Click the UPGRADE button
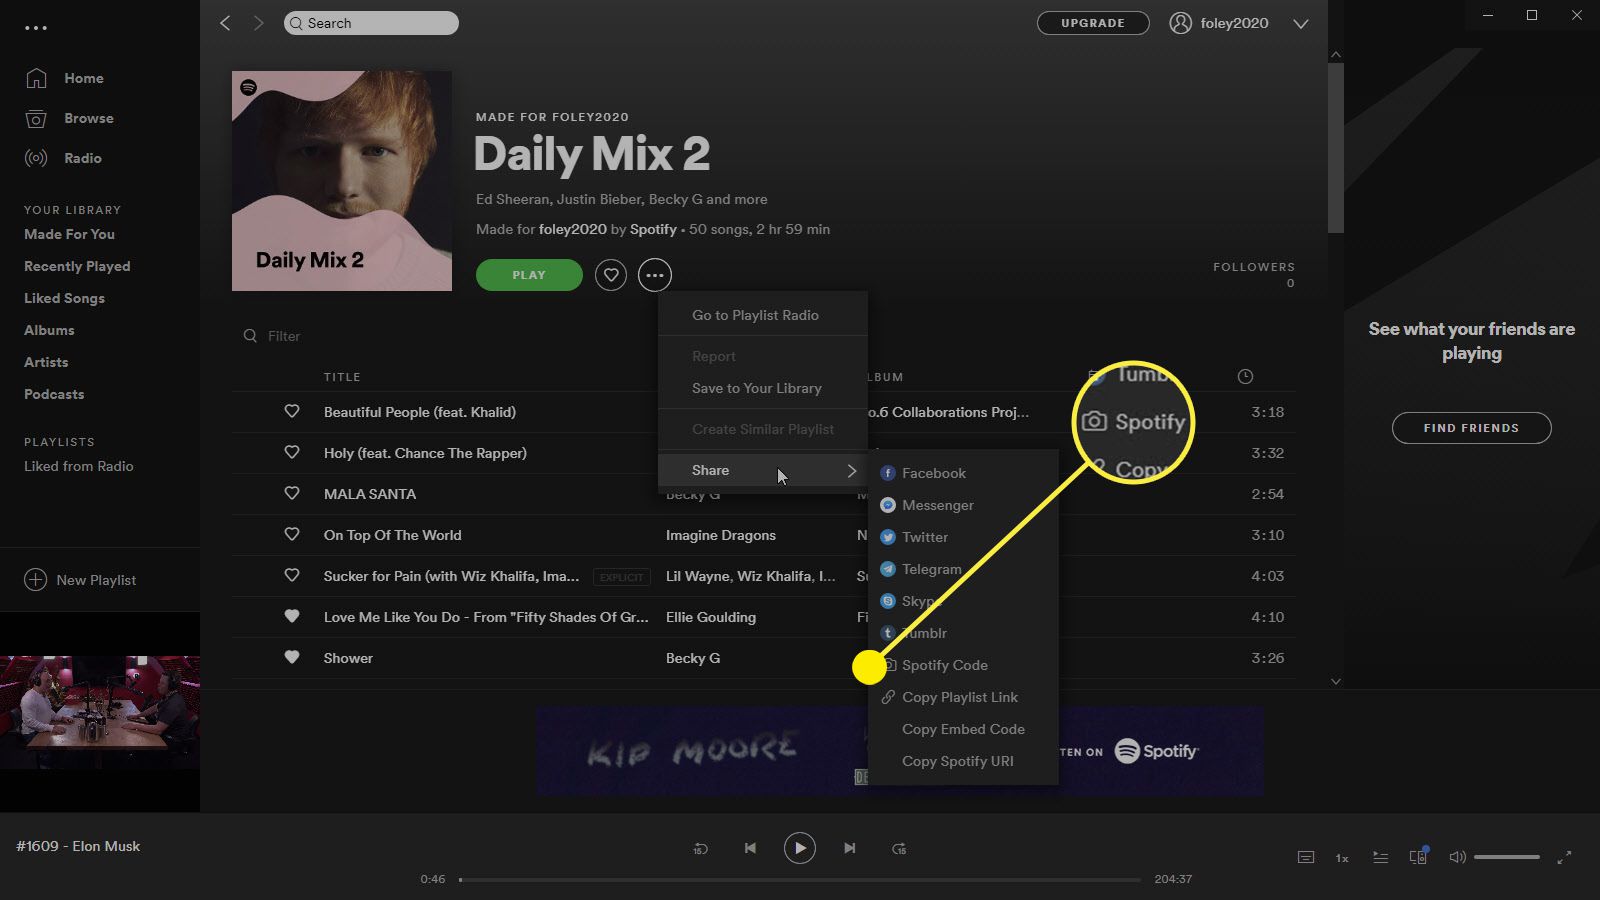 1093,23
